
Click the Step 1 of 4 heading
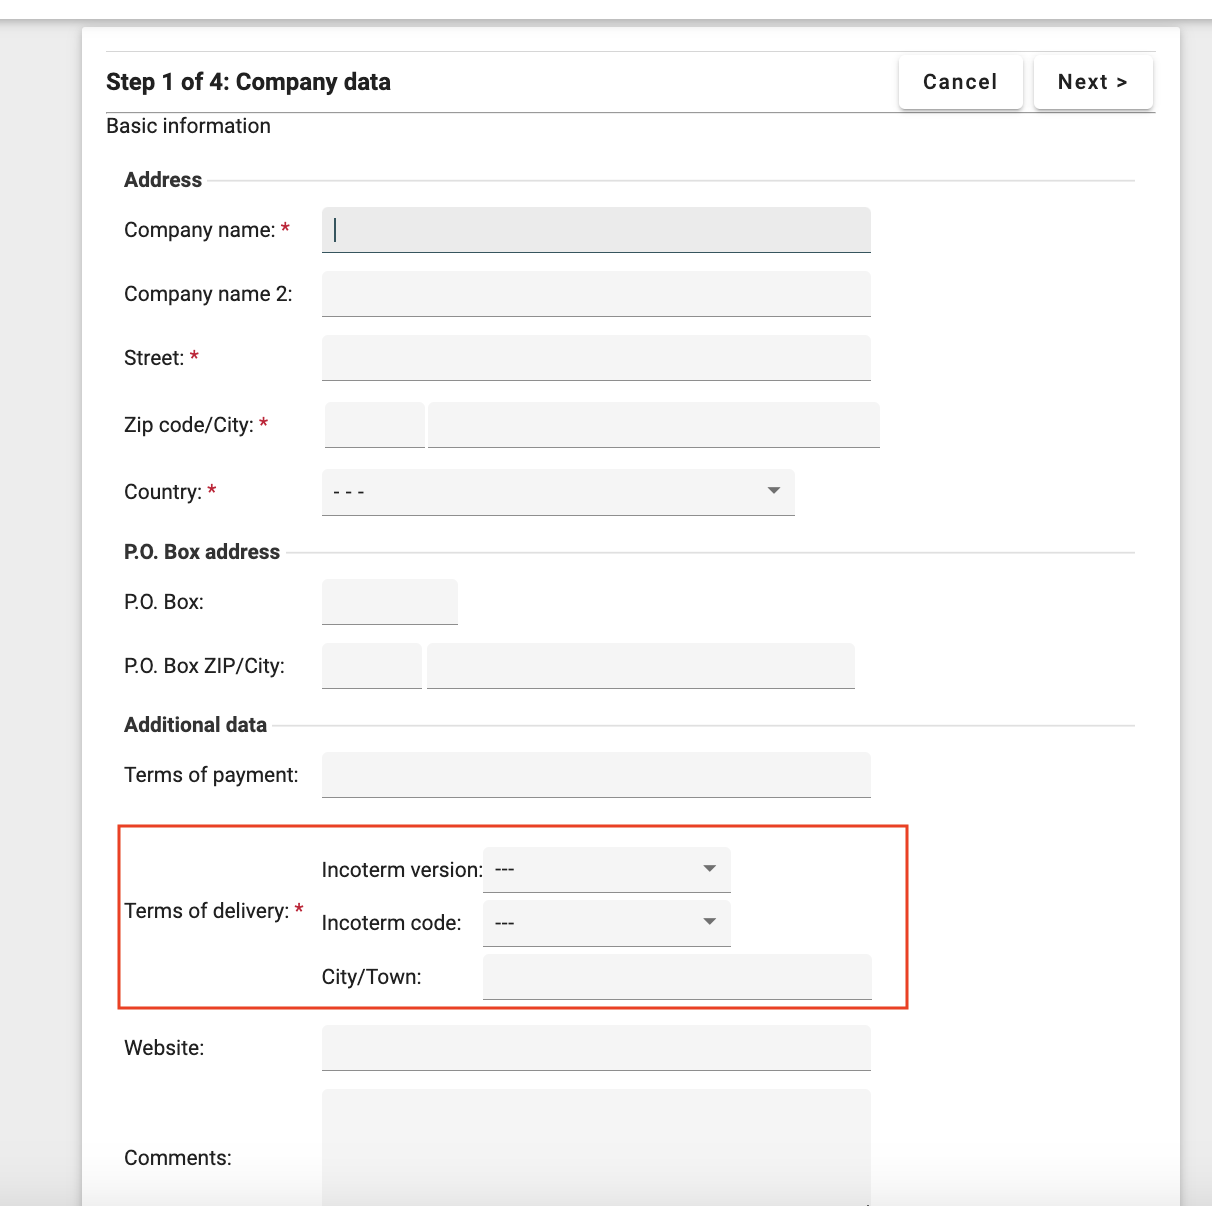tap(248, 82)
